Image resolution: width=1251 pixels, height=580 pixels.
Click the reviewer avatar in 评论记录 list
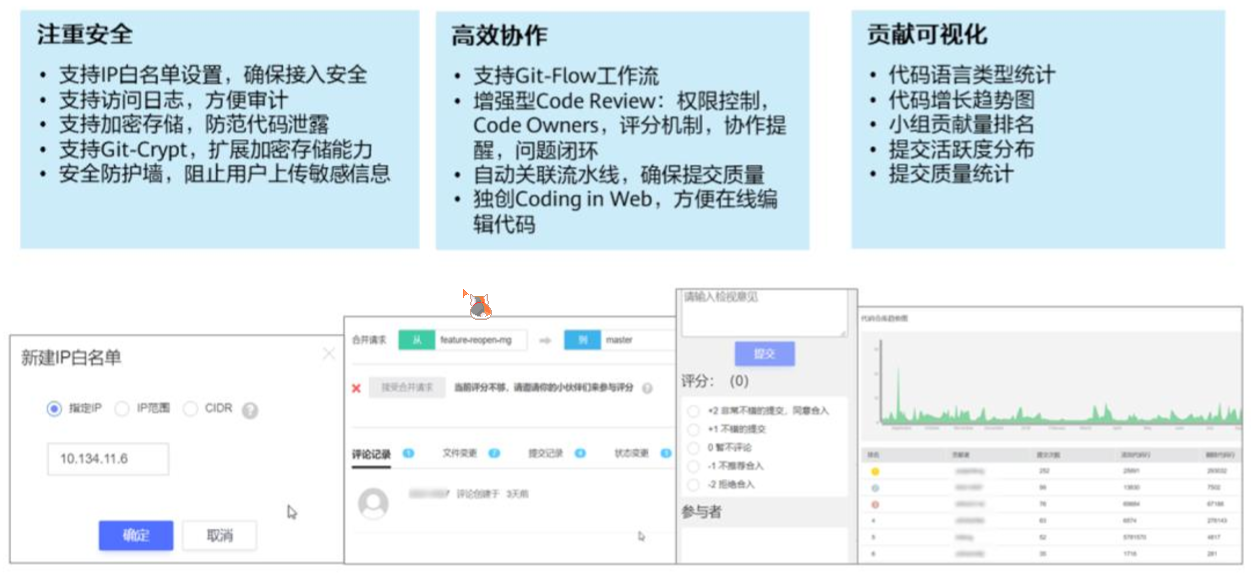pyautogui.click(x=371, y=502)
